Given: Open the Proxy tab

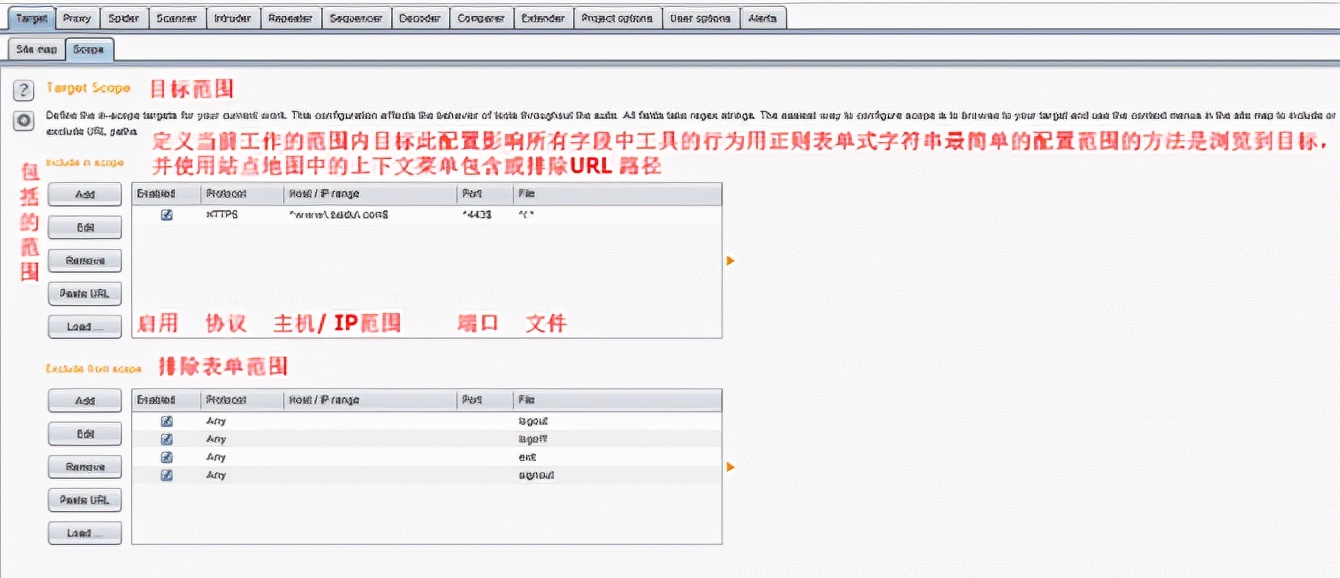Looking at the screenshot, I should click(76, 18).
